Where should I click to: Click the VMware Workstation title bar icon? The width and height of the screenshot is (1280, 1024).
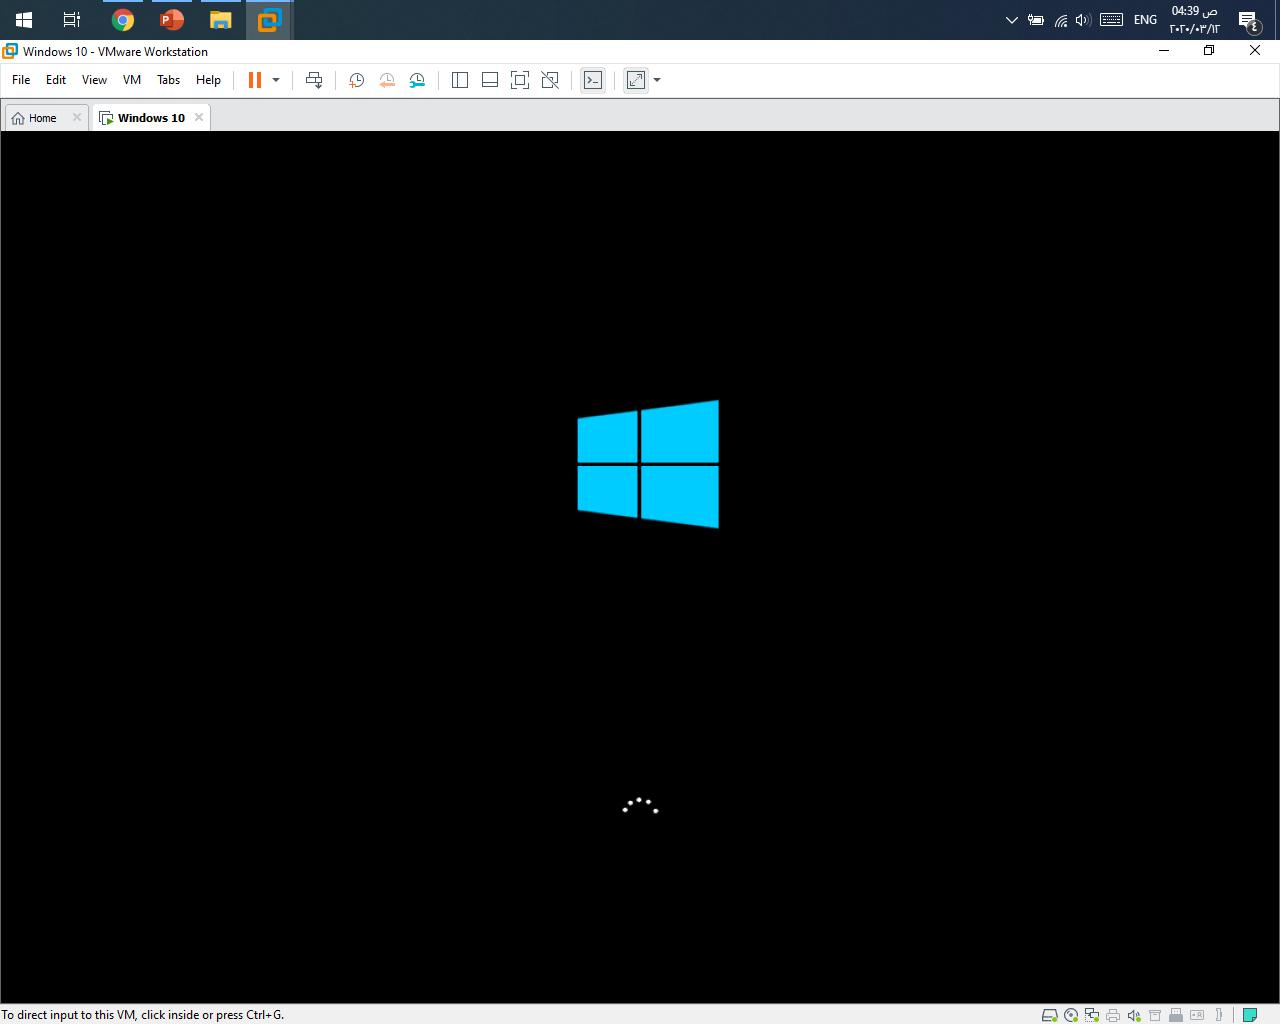pyautogui.click(x=10, y=51)
